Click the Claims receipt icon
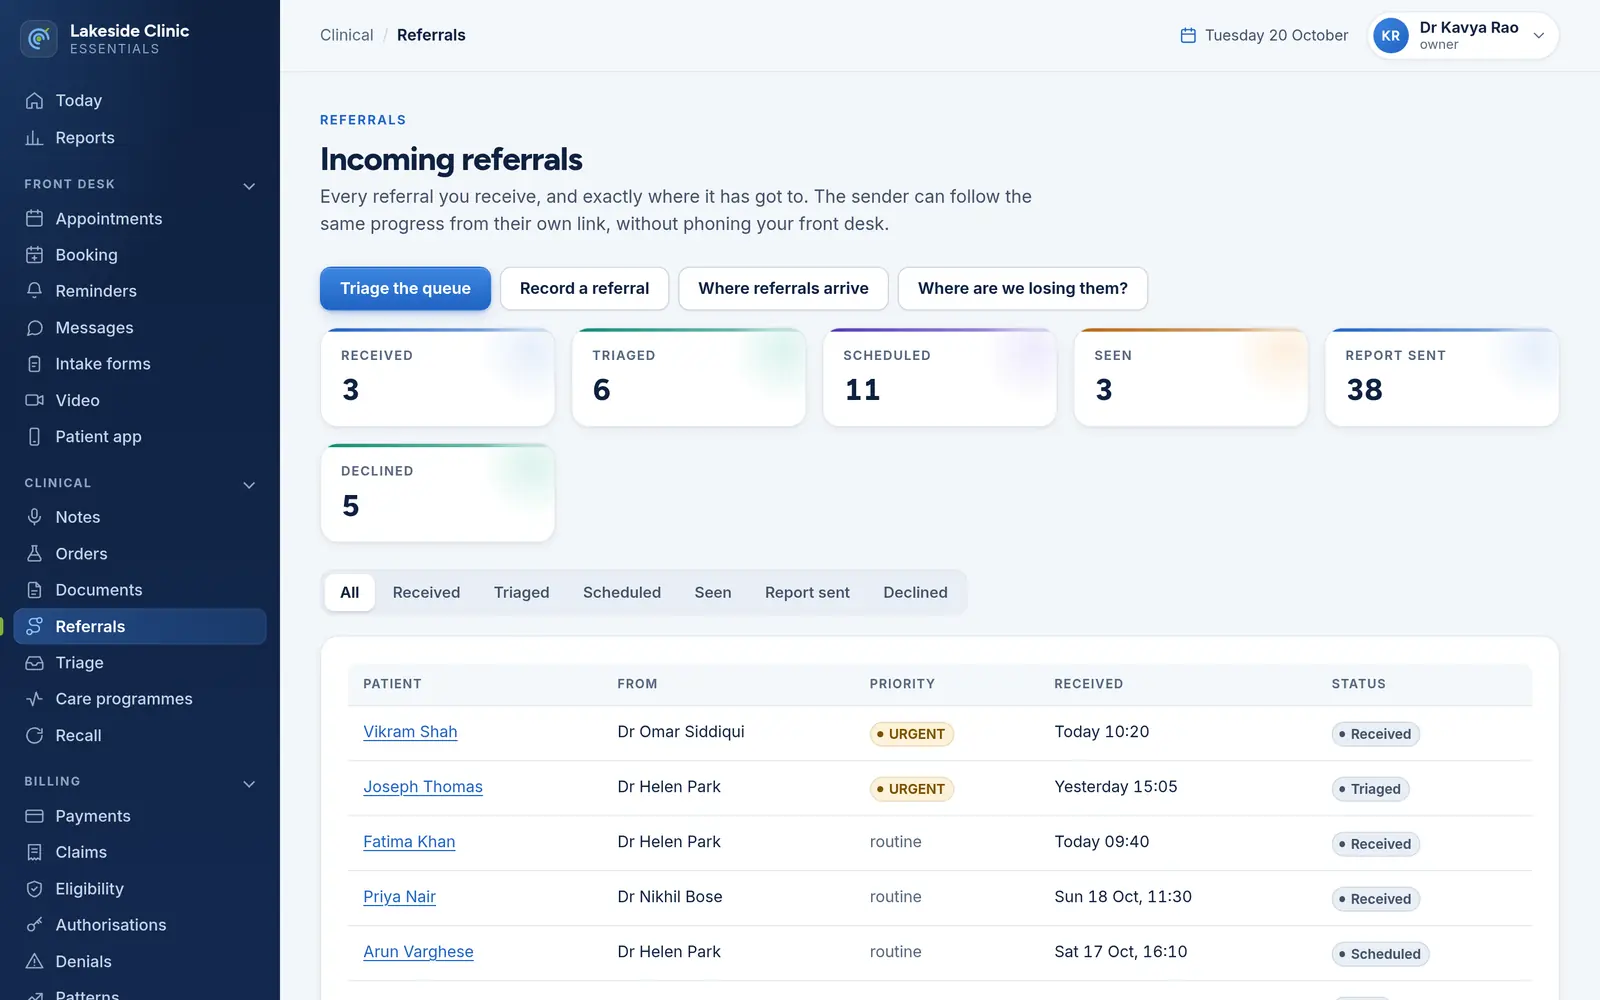Image resolution: width=1600 pixels, height=1000 pixels. click(x=34, y=852)
